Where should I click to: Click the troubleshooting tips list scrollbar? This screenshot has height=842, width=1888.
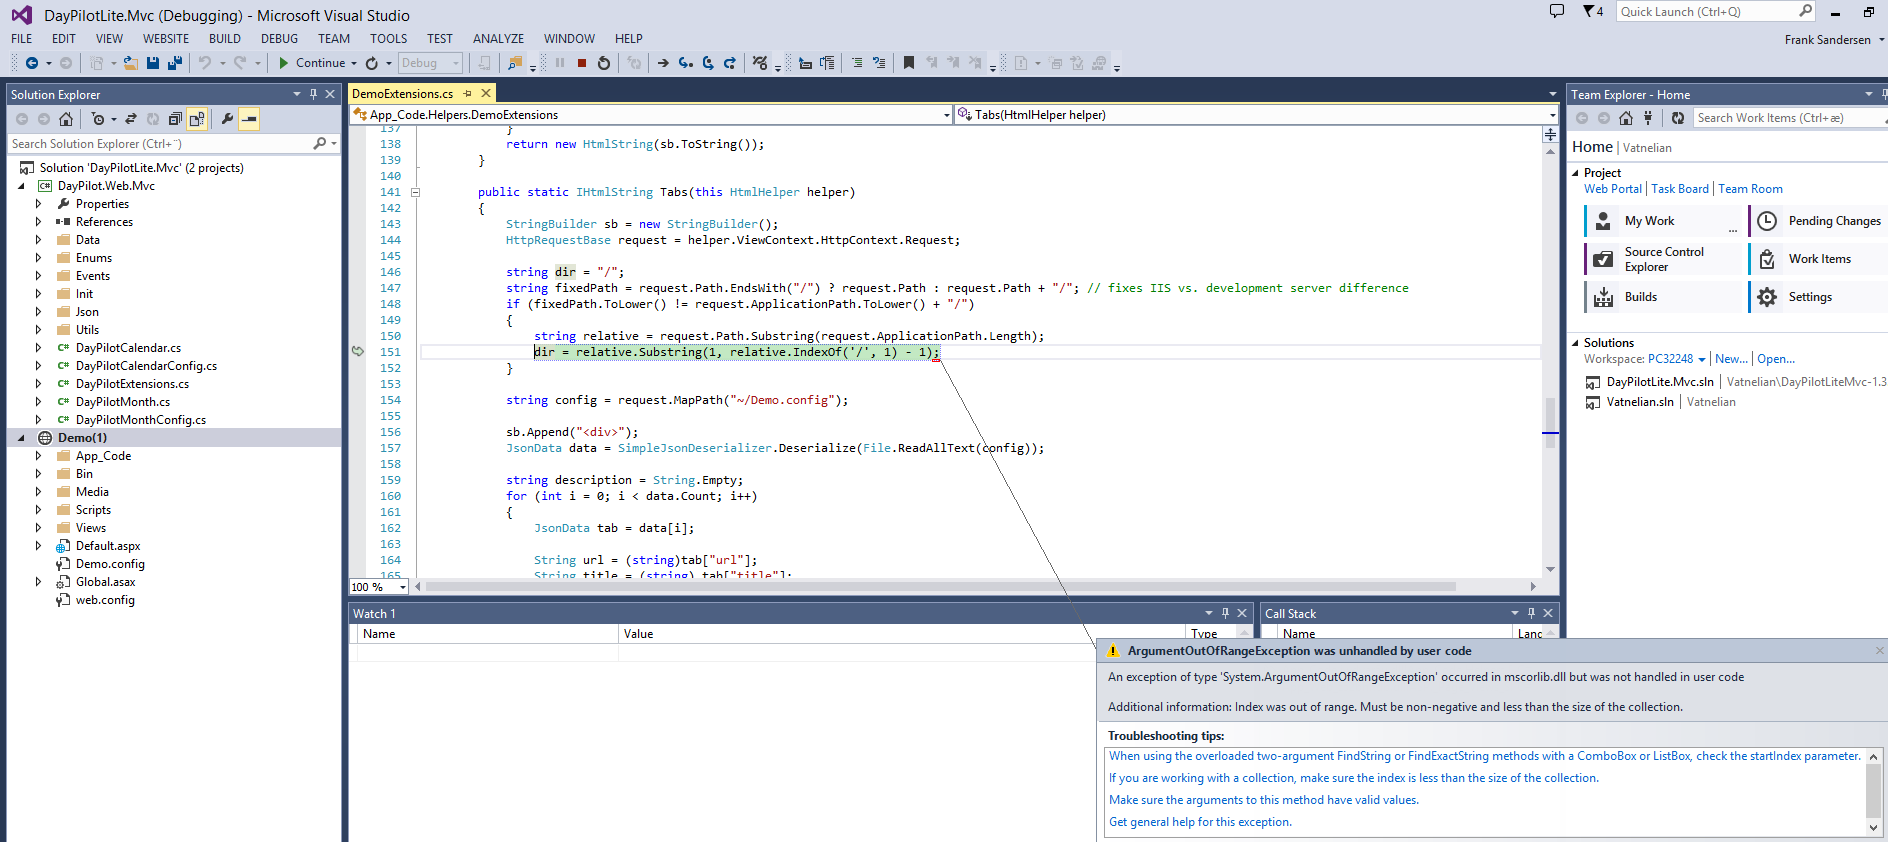click(1874, 790)
